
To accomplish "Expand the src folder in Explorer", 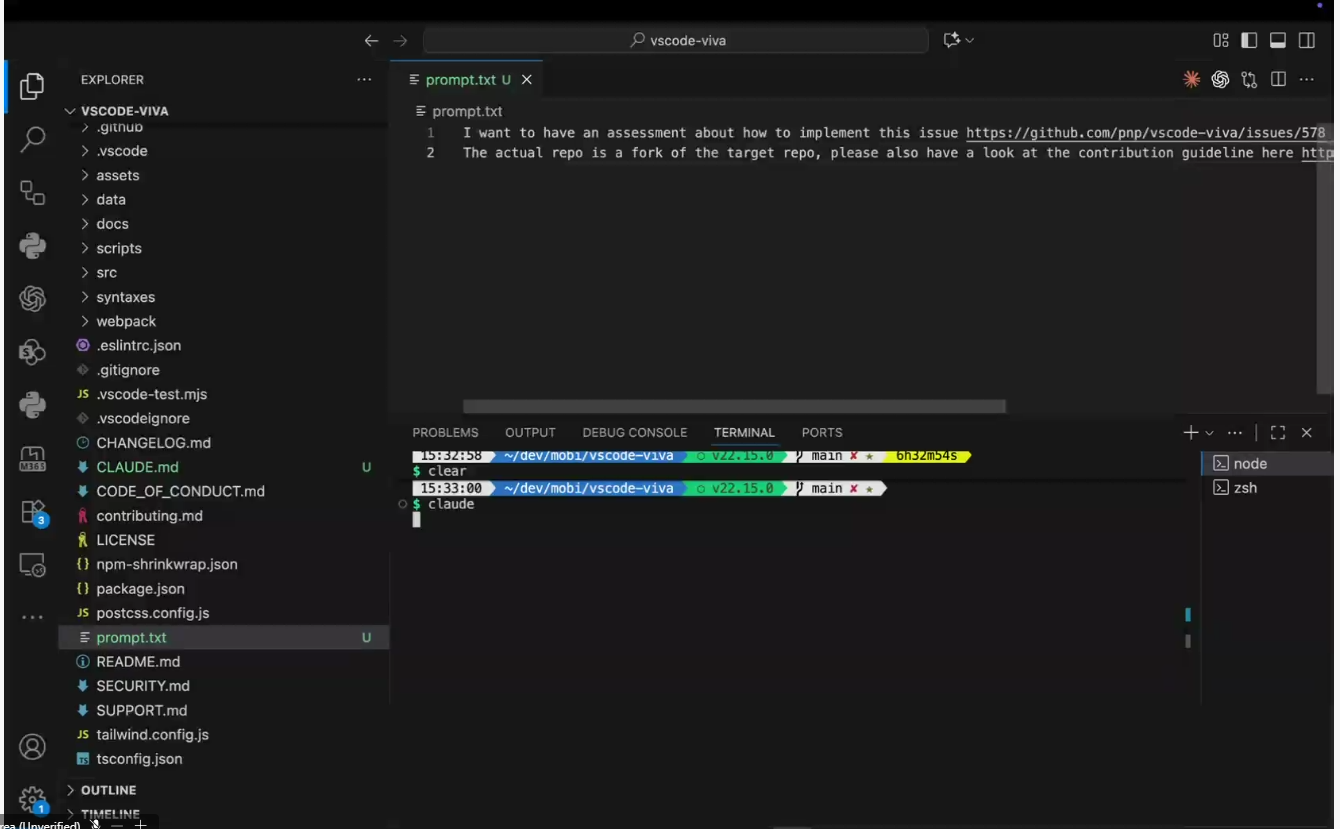I will pos(106,273).
